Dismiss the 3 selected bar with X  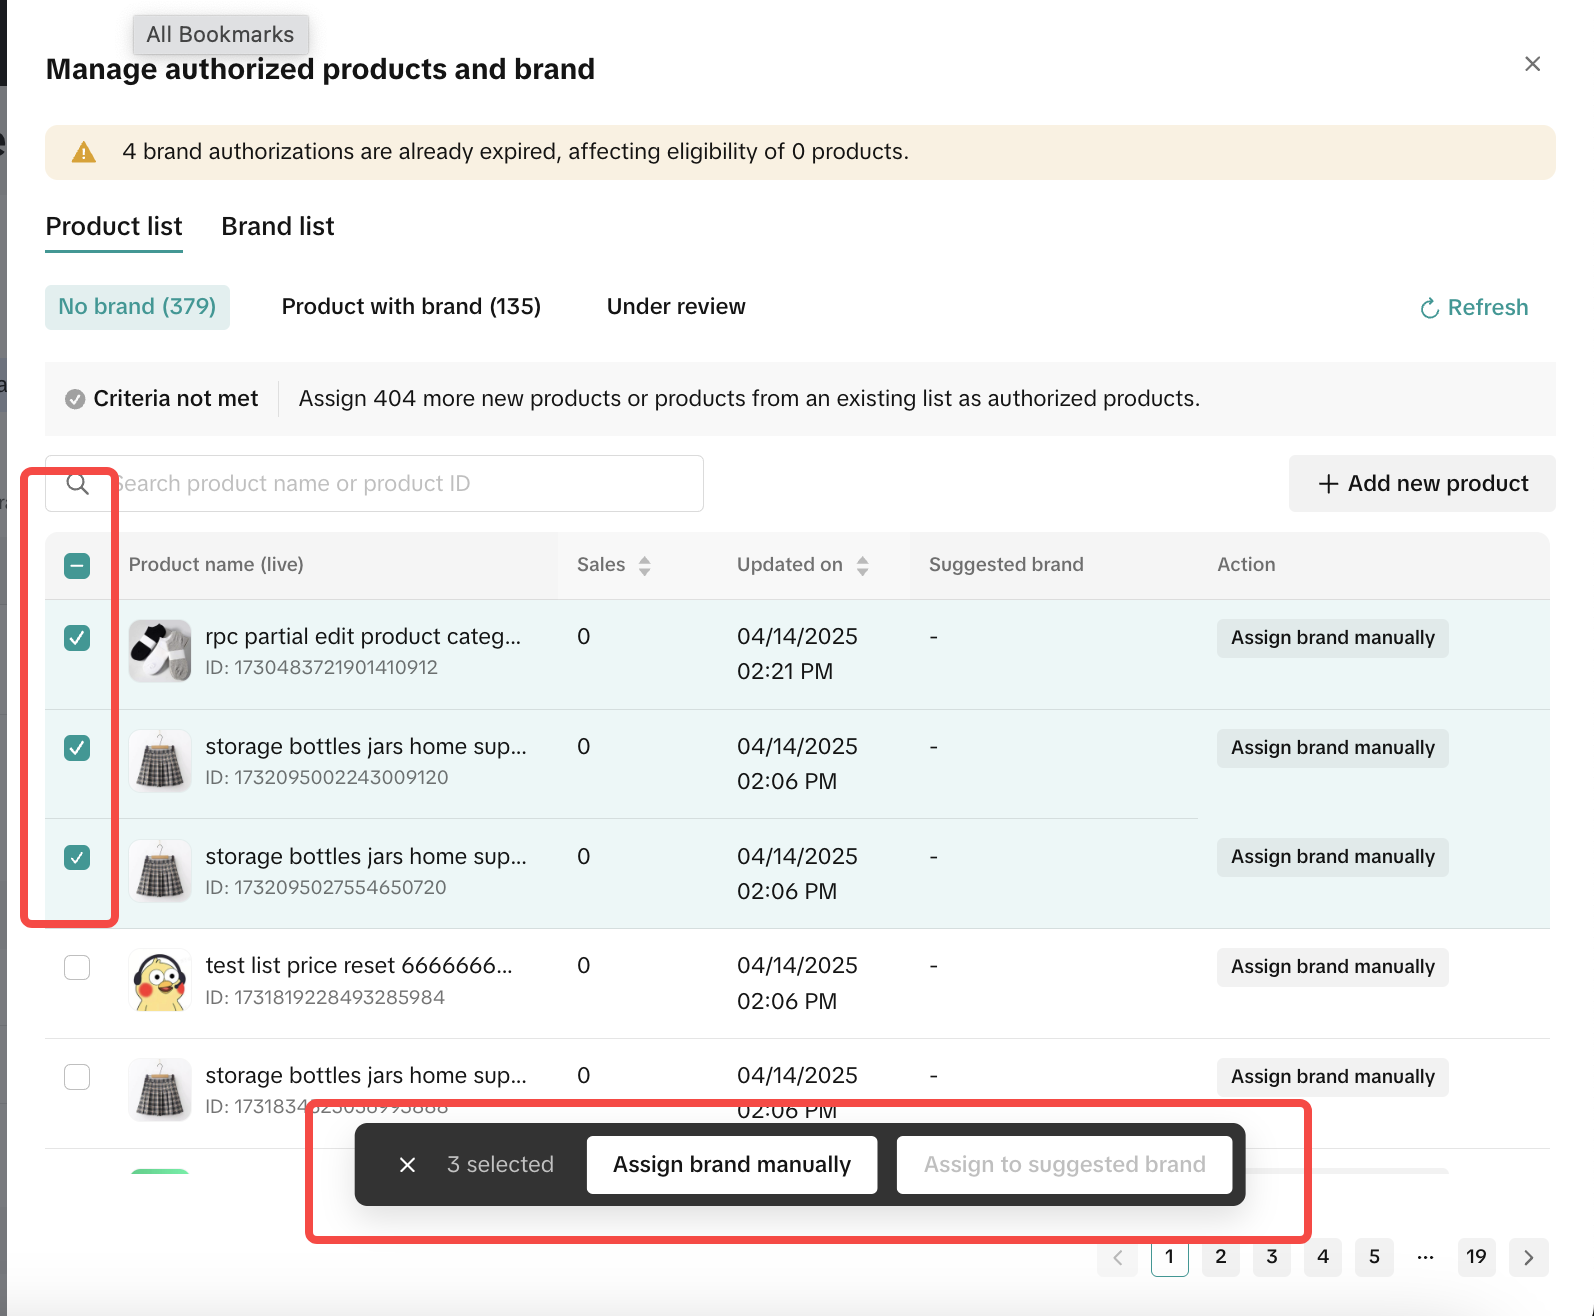pyautogui.click(x=407, y=1165)
